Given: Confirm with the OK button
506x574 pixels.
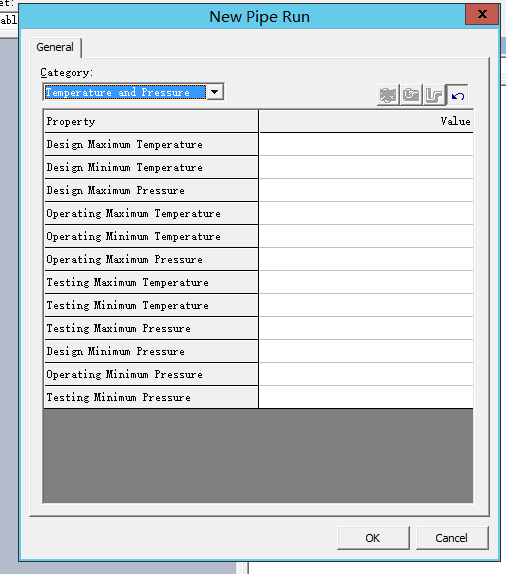Looking at the screenshot, I should (x=373, y=538).
